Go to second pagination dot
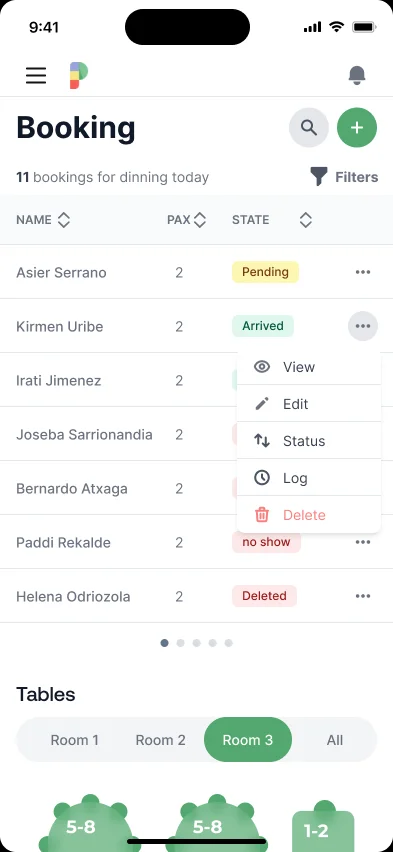This screenshot has width=393, height=852. [x=180, y=643]
